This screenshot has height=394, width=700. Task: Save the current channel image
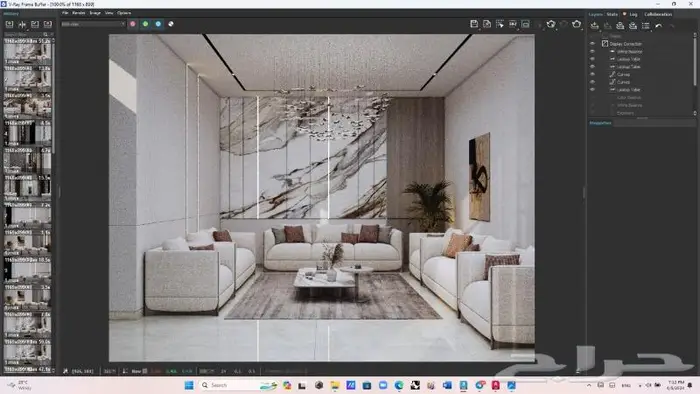[x=474, y=24]
